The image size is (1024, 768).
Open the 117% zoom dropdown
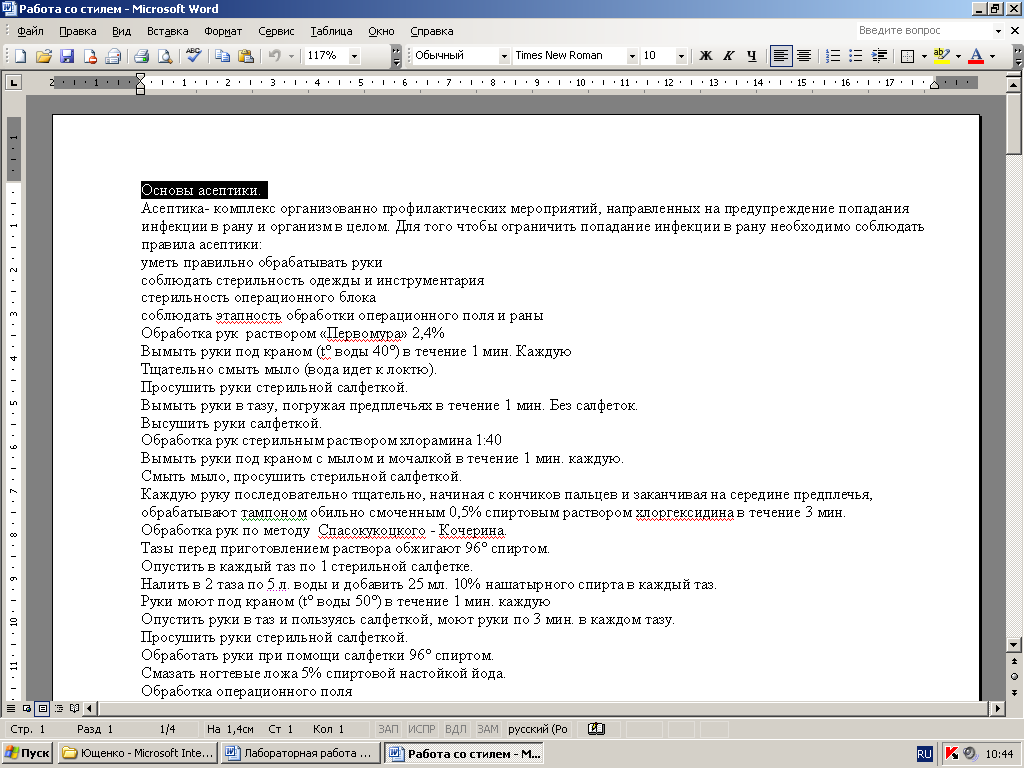point(355,56)
